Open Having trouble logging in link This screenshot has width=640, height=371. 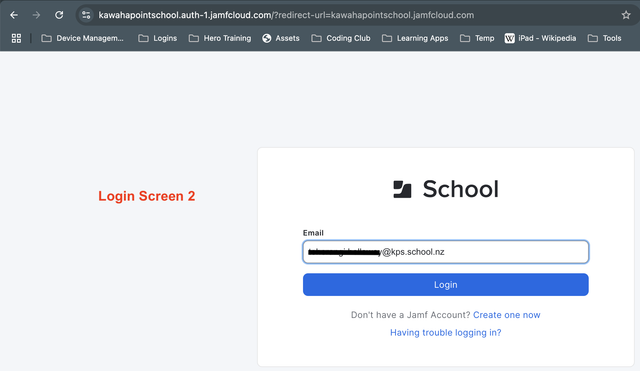click(x=446, y=333)
